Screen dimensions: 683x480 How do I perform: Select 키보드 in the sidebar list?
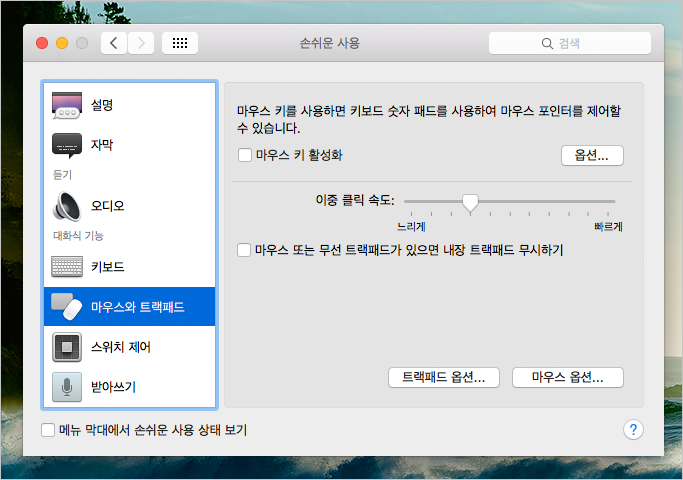coord(129,267)
